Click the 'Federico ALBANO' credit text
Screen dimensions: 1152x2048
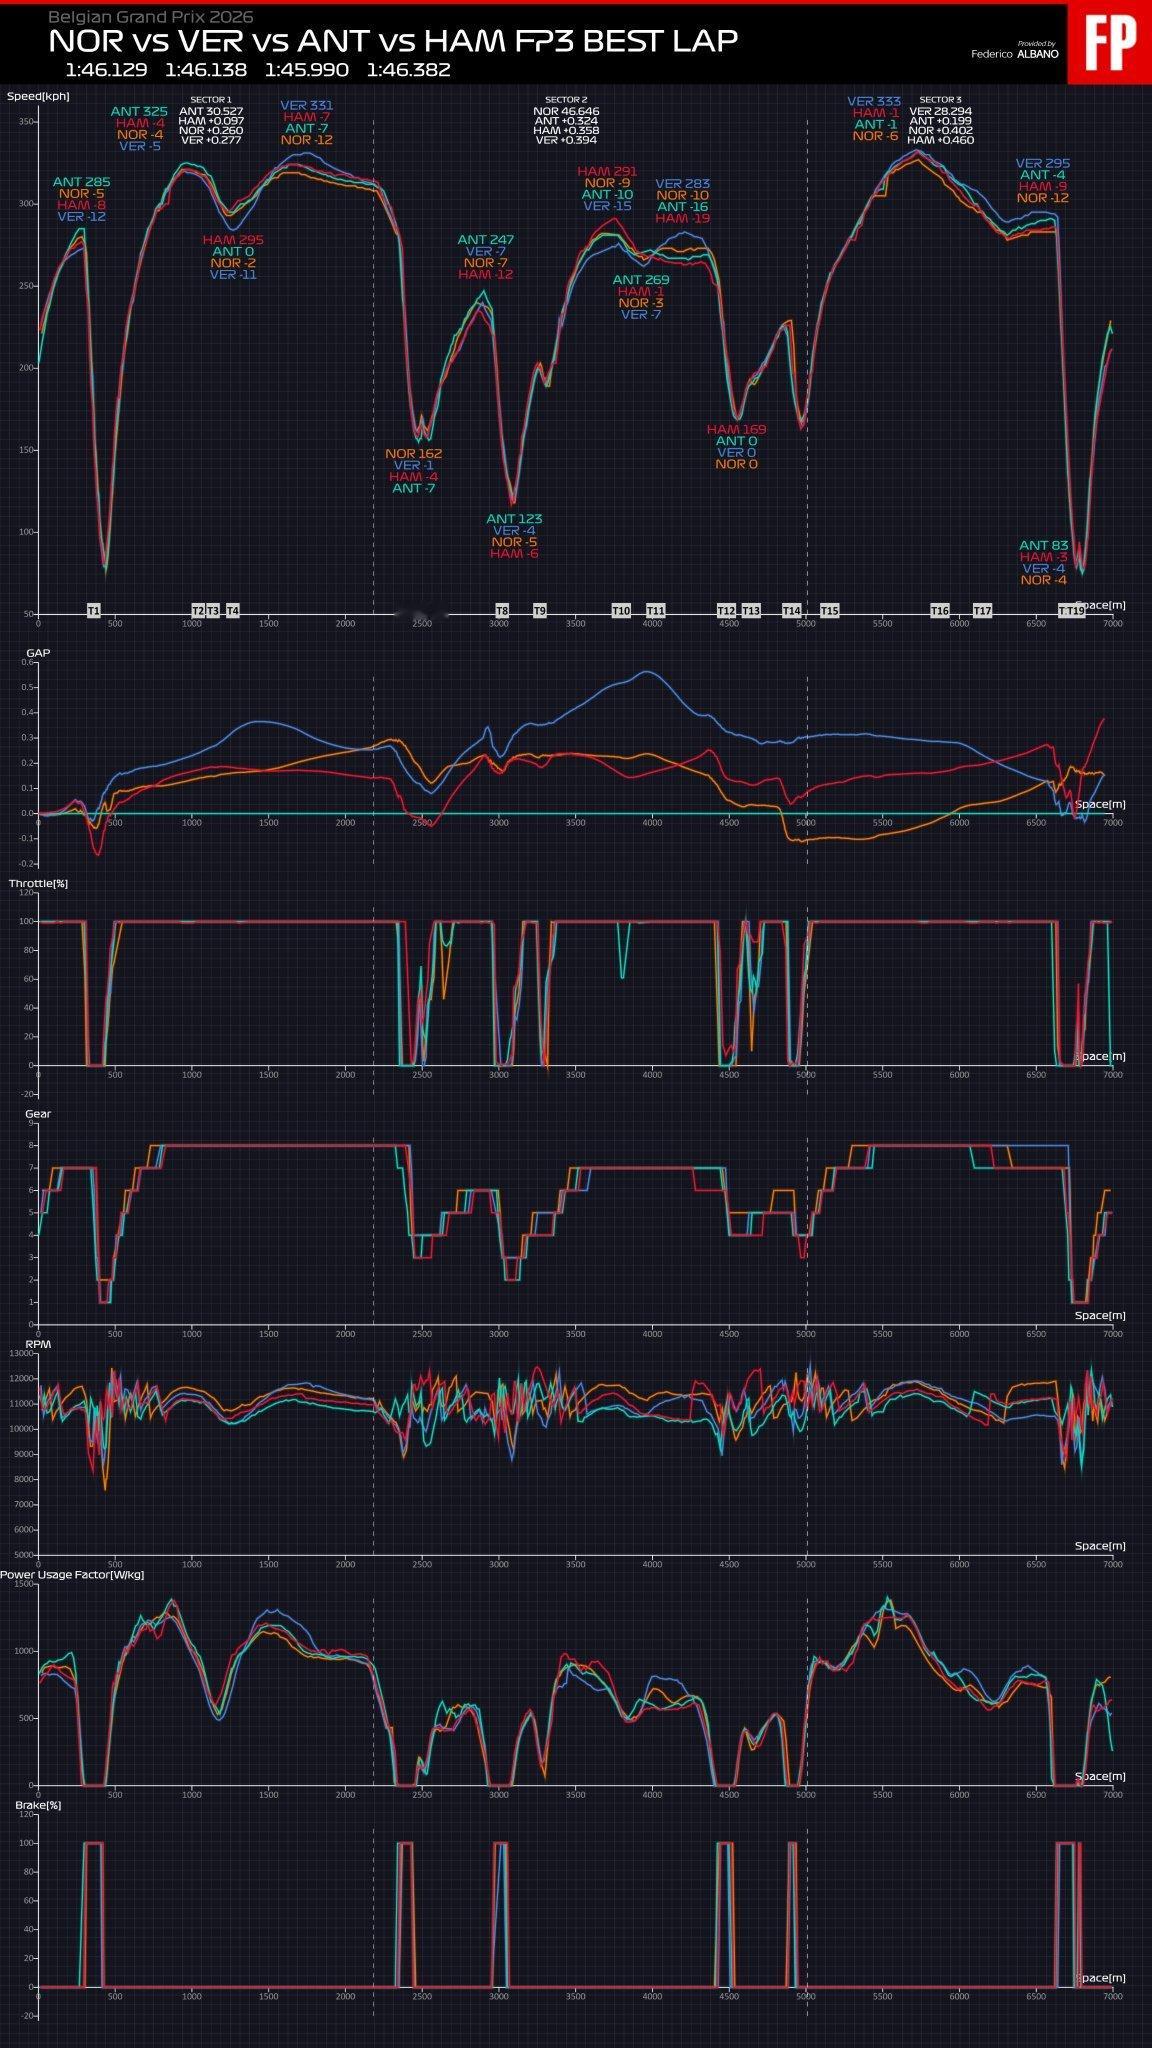(x=1015, y=54)
